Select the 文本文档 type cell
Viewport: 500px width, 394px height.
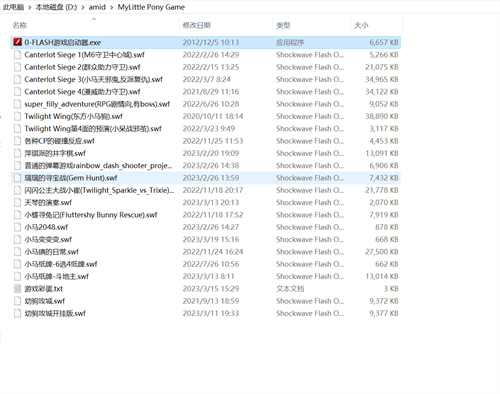pos(290,289)
